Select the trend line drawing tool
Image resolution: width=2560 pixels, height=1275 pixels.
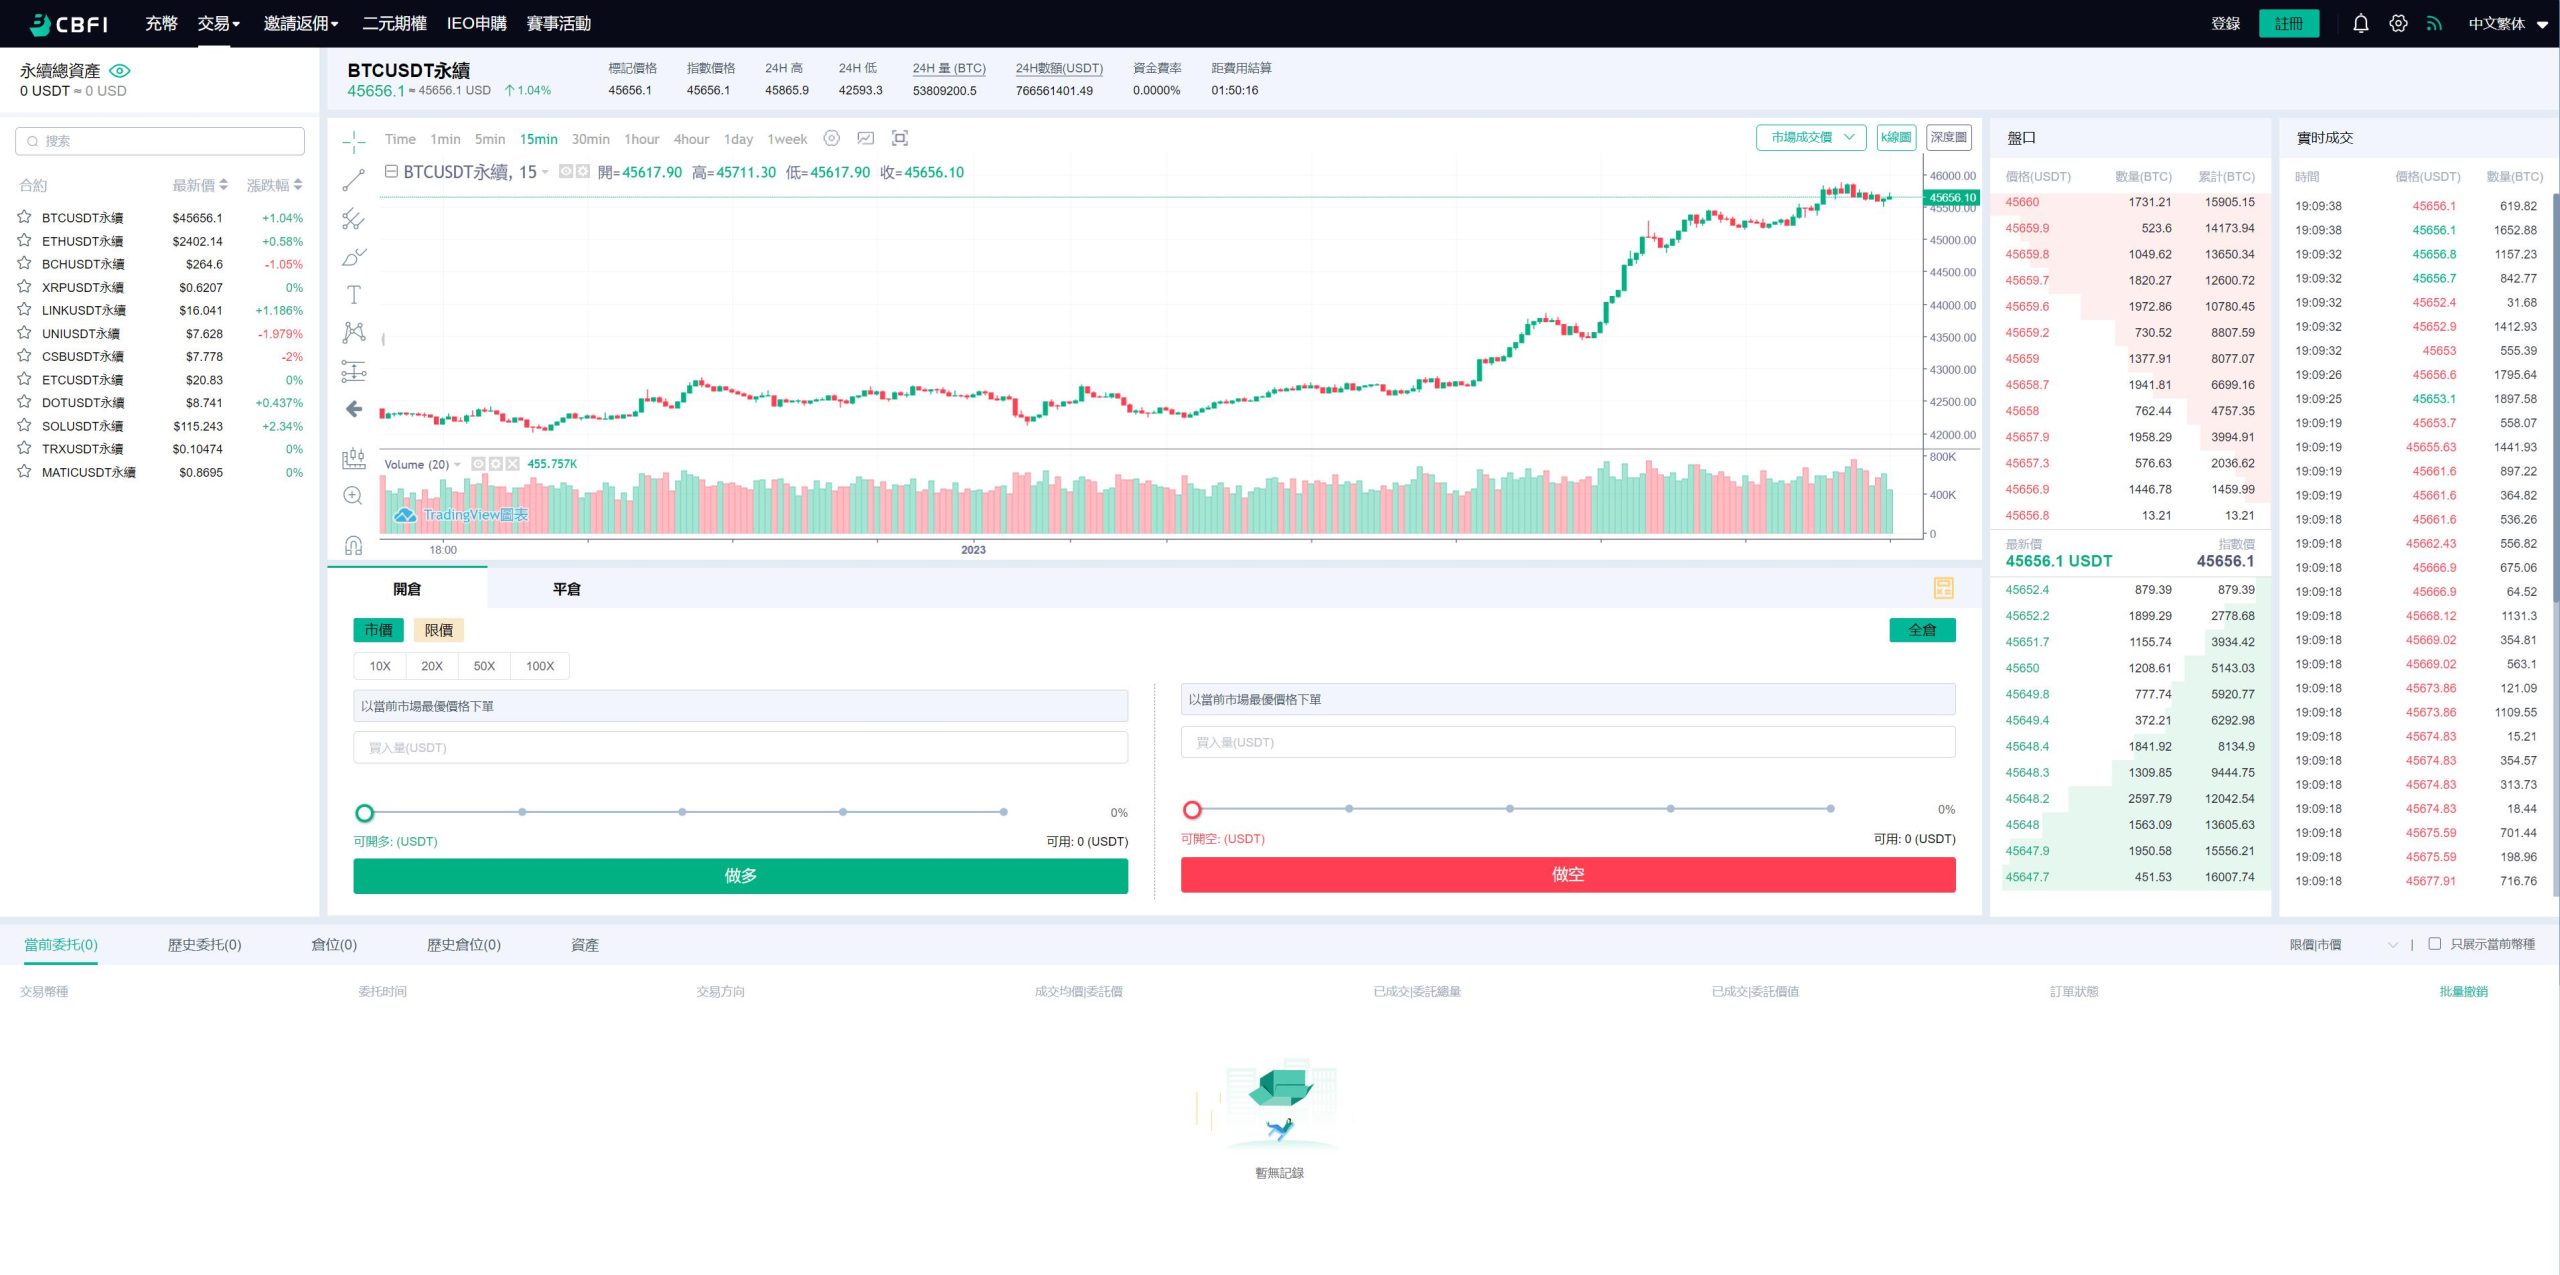click(353, 181)
